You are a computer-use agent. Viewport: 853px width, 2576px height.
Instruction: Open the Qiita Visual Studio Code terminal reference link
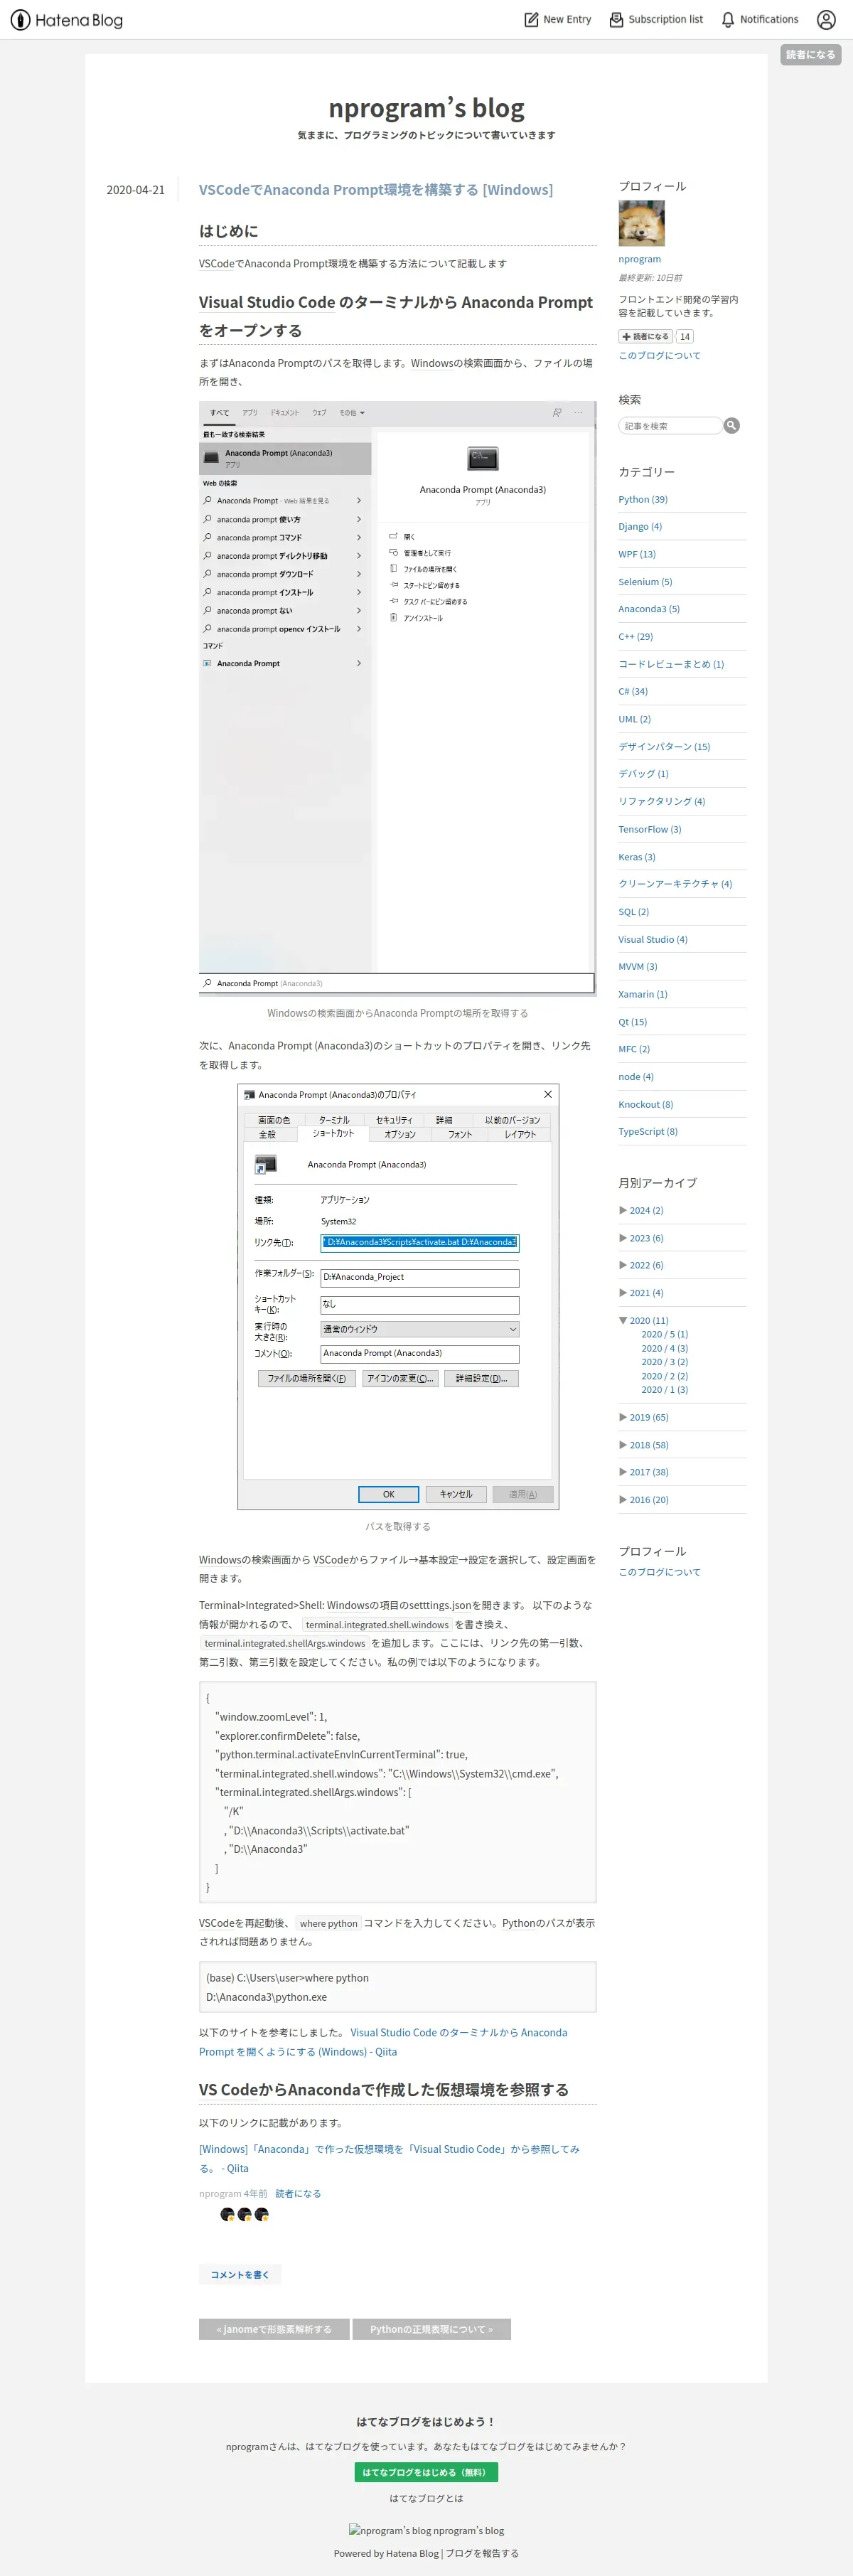[383, 2042]
